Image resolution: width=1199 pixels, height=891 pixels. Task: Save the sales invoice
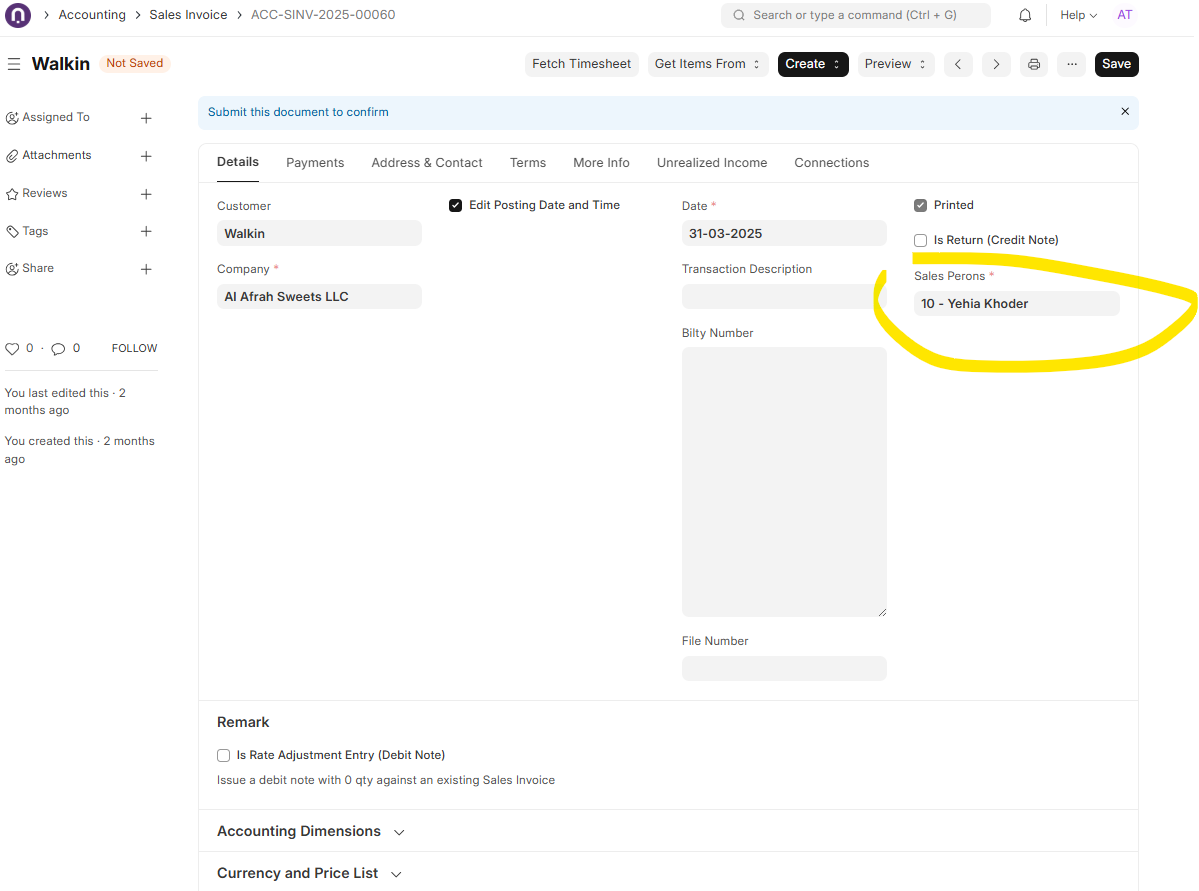pyautogui.click(x=1116, y=64)
